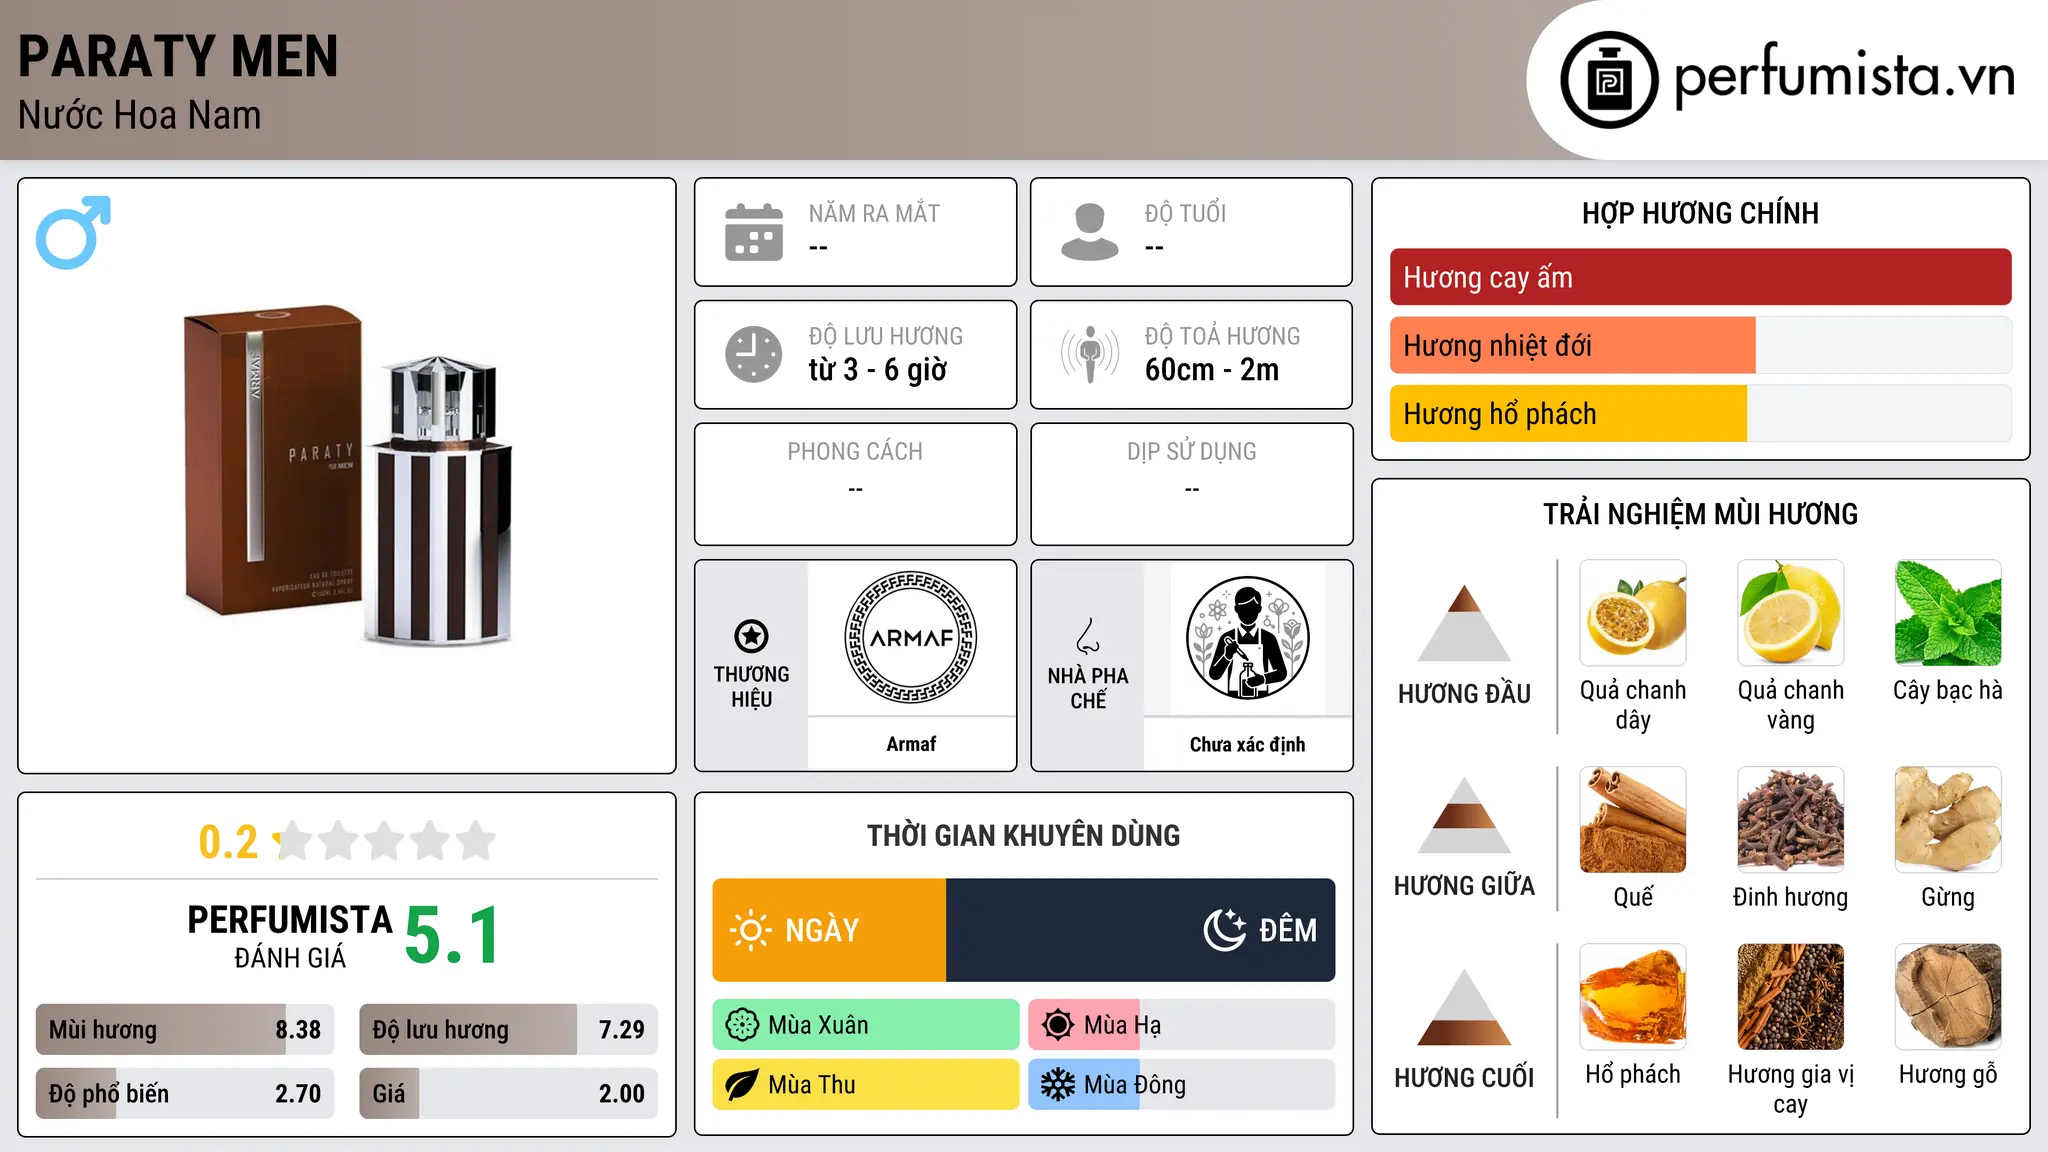Open the Paraty Men bottle product photo
Screen dimensions: 2048x1152
click(348, 475)
